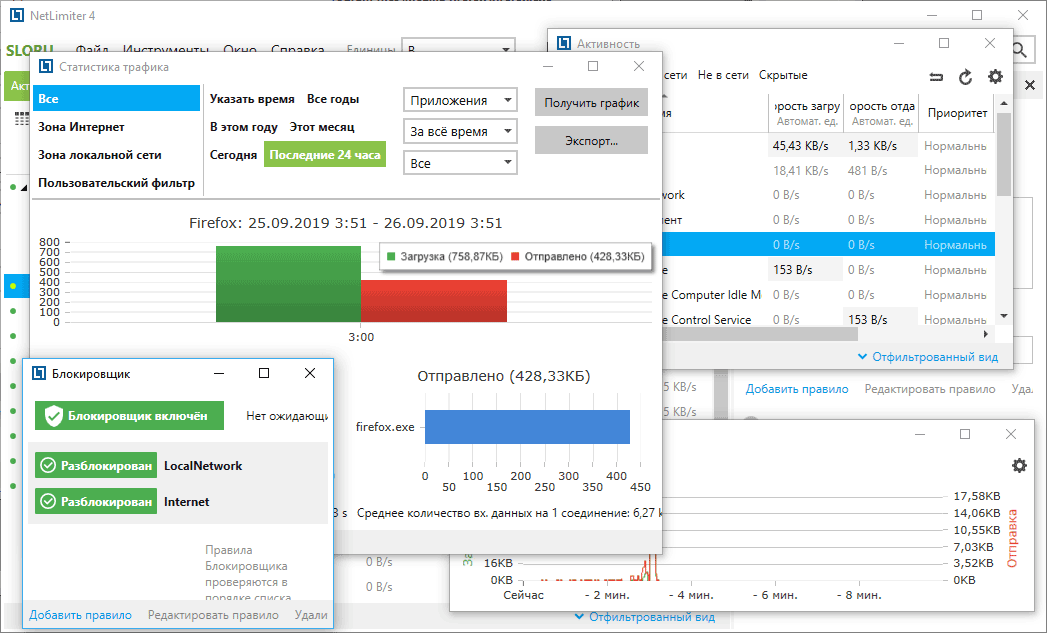Viewport: 1047px width, 633px height.
Task: Click Добавить правило in main window
Action: pos(797,389)
